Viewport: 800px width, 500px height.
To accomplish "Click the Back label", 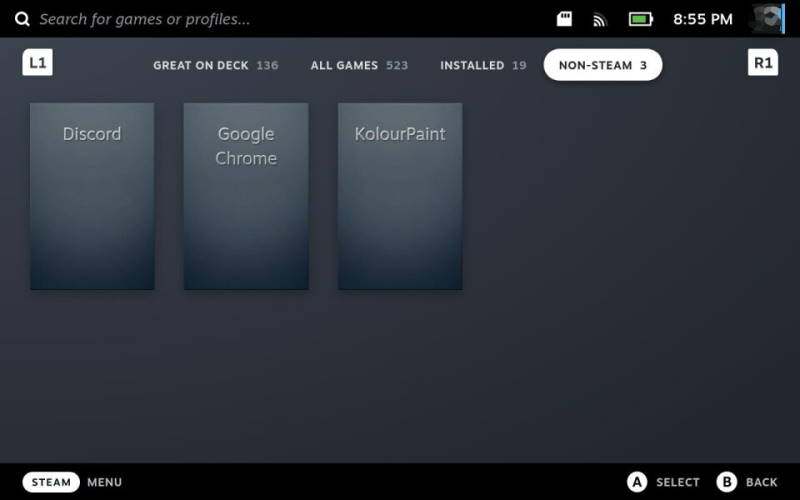I will pos(761,482).
